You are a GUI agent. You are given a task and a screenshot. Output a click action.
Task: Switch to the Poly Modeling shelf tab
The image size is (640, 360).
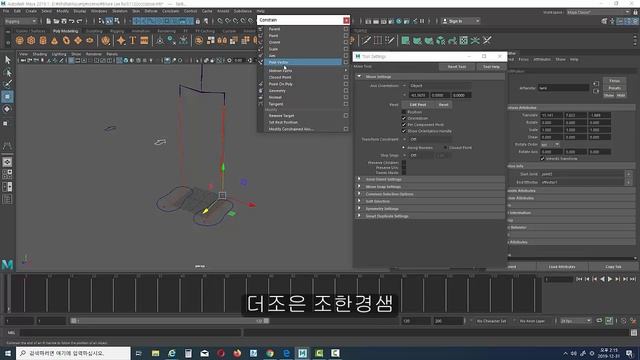[65, 31]
